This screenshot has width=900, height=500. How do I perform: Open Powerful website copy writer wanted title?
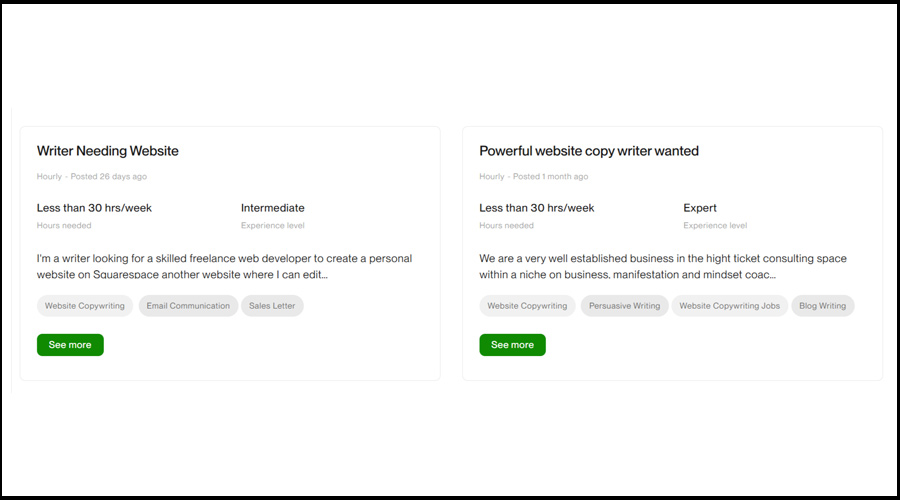[x=589, y=151]
